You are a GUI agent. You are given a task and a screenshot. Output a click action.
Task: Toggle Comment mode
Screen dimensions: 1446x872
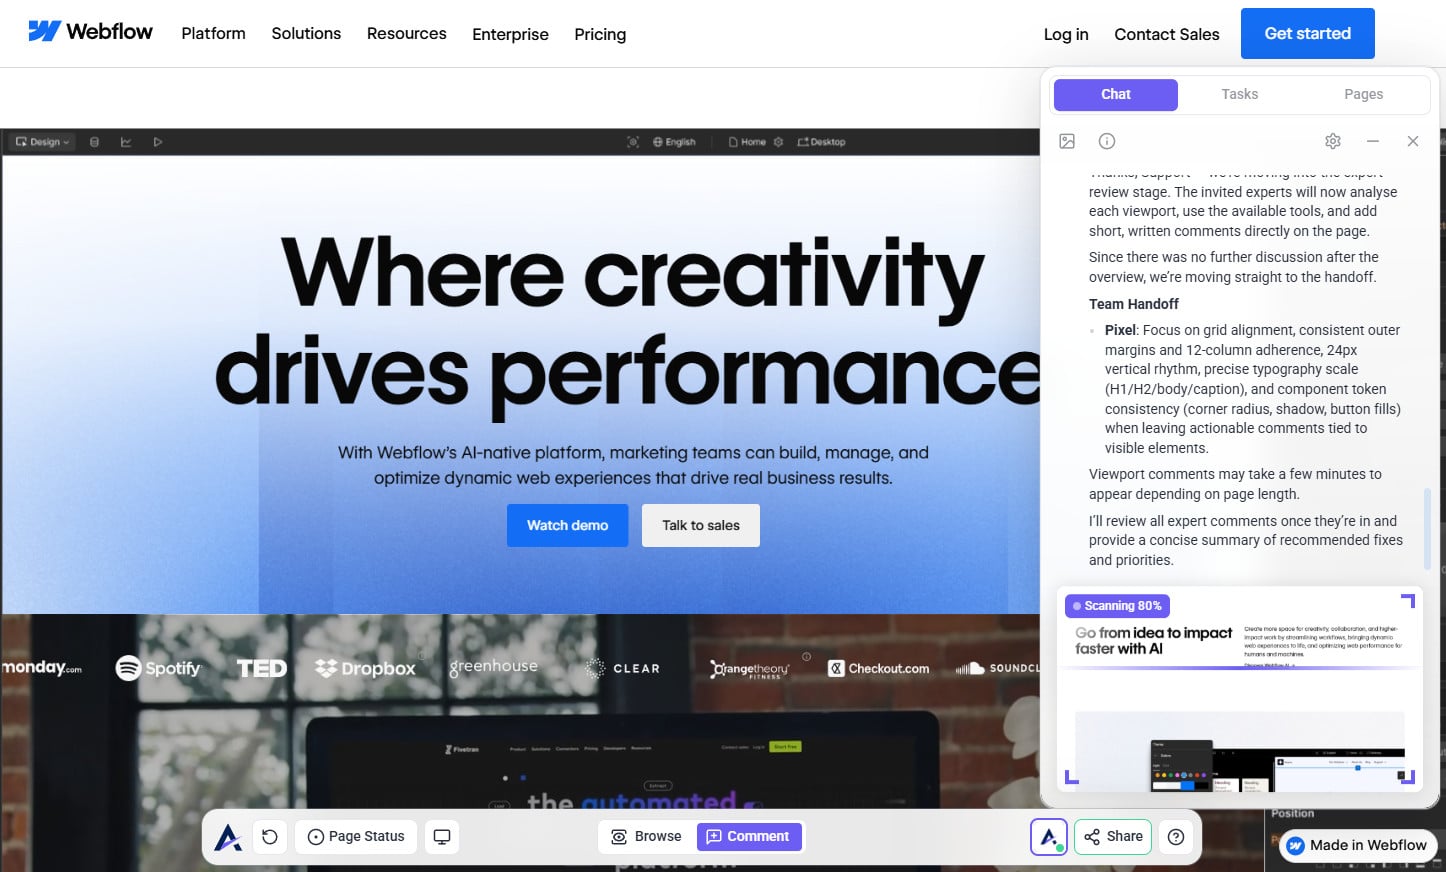pyautogui.click(x=748, y=837)
